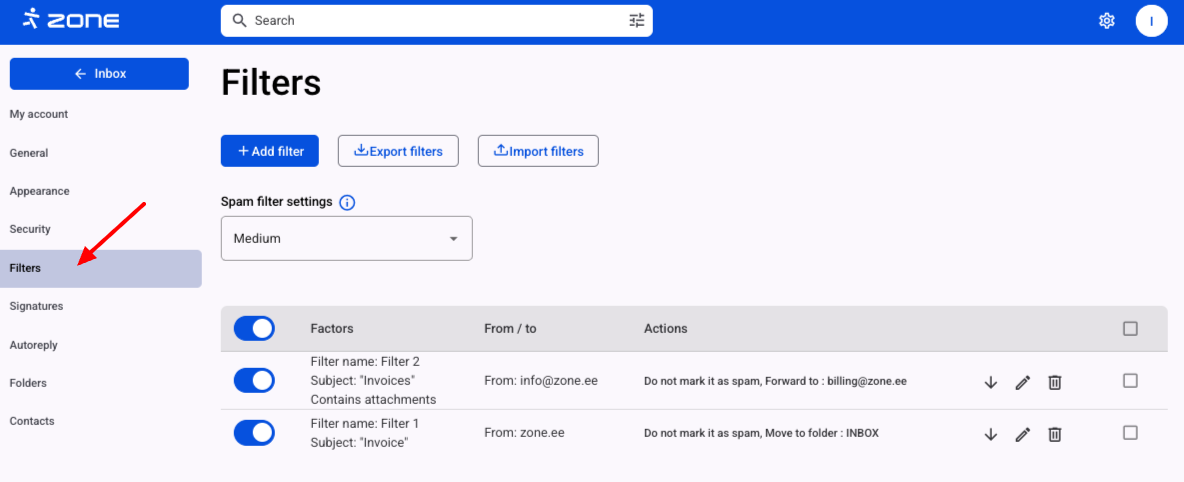
Task: Open the user avatar menu
Action: [1151, 20]
